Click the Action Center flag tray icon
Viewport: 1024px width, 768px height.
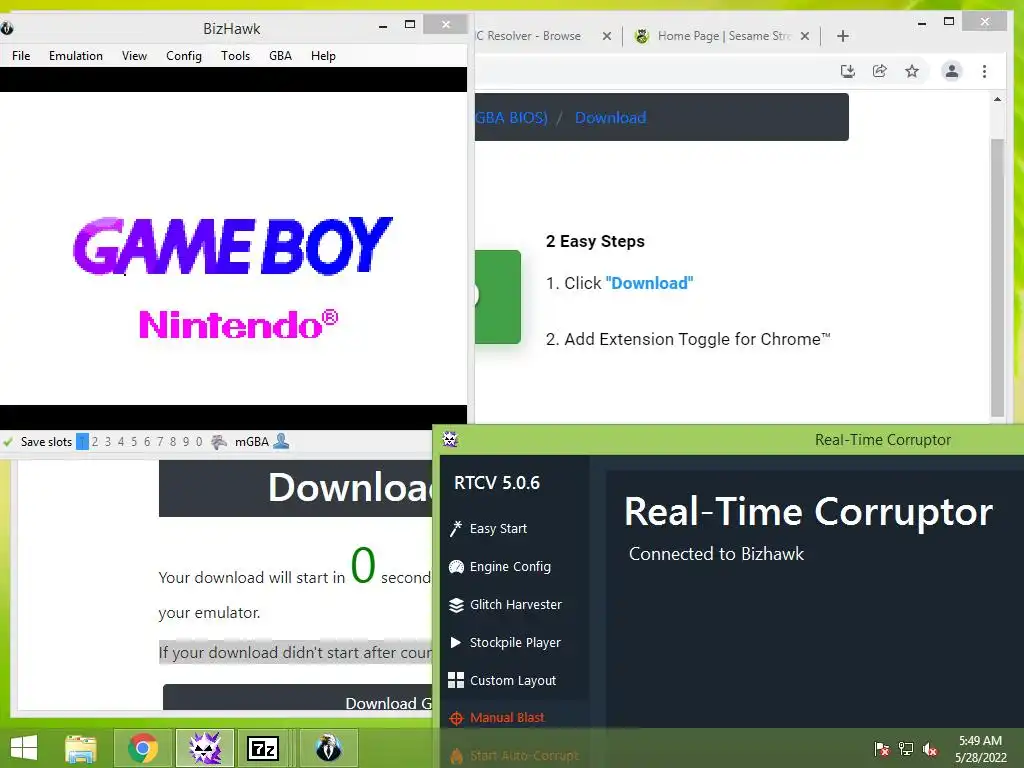point(882,748)
